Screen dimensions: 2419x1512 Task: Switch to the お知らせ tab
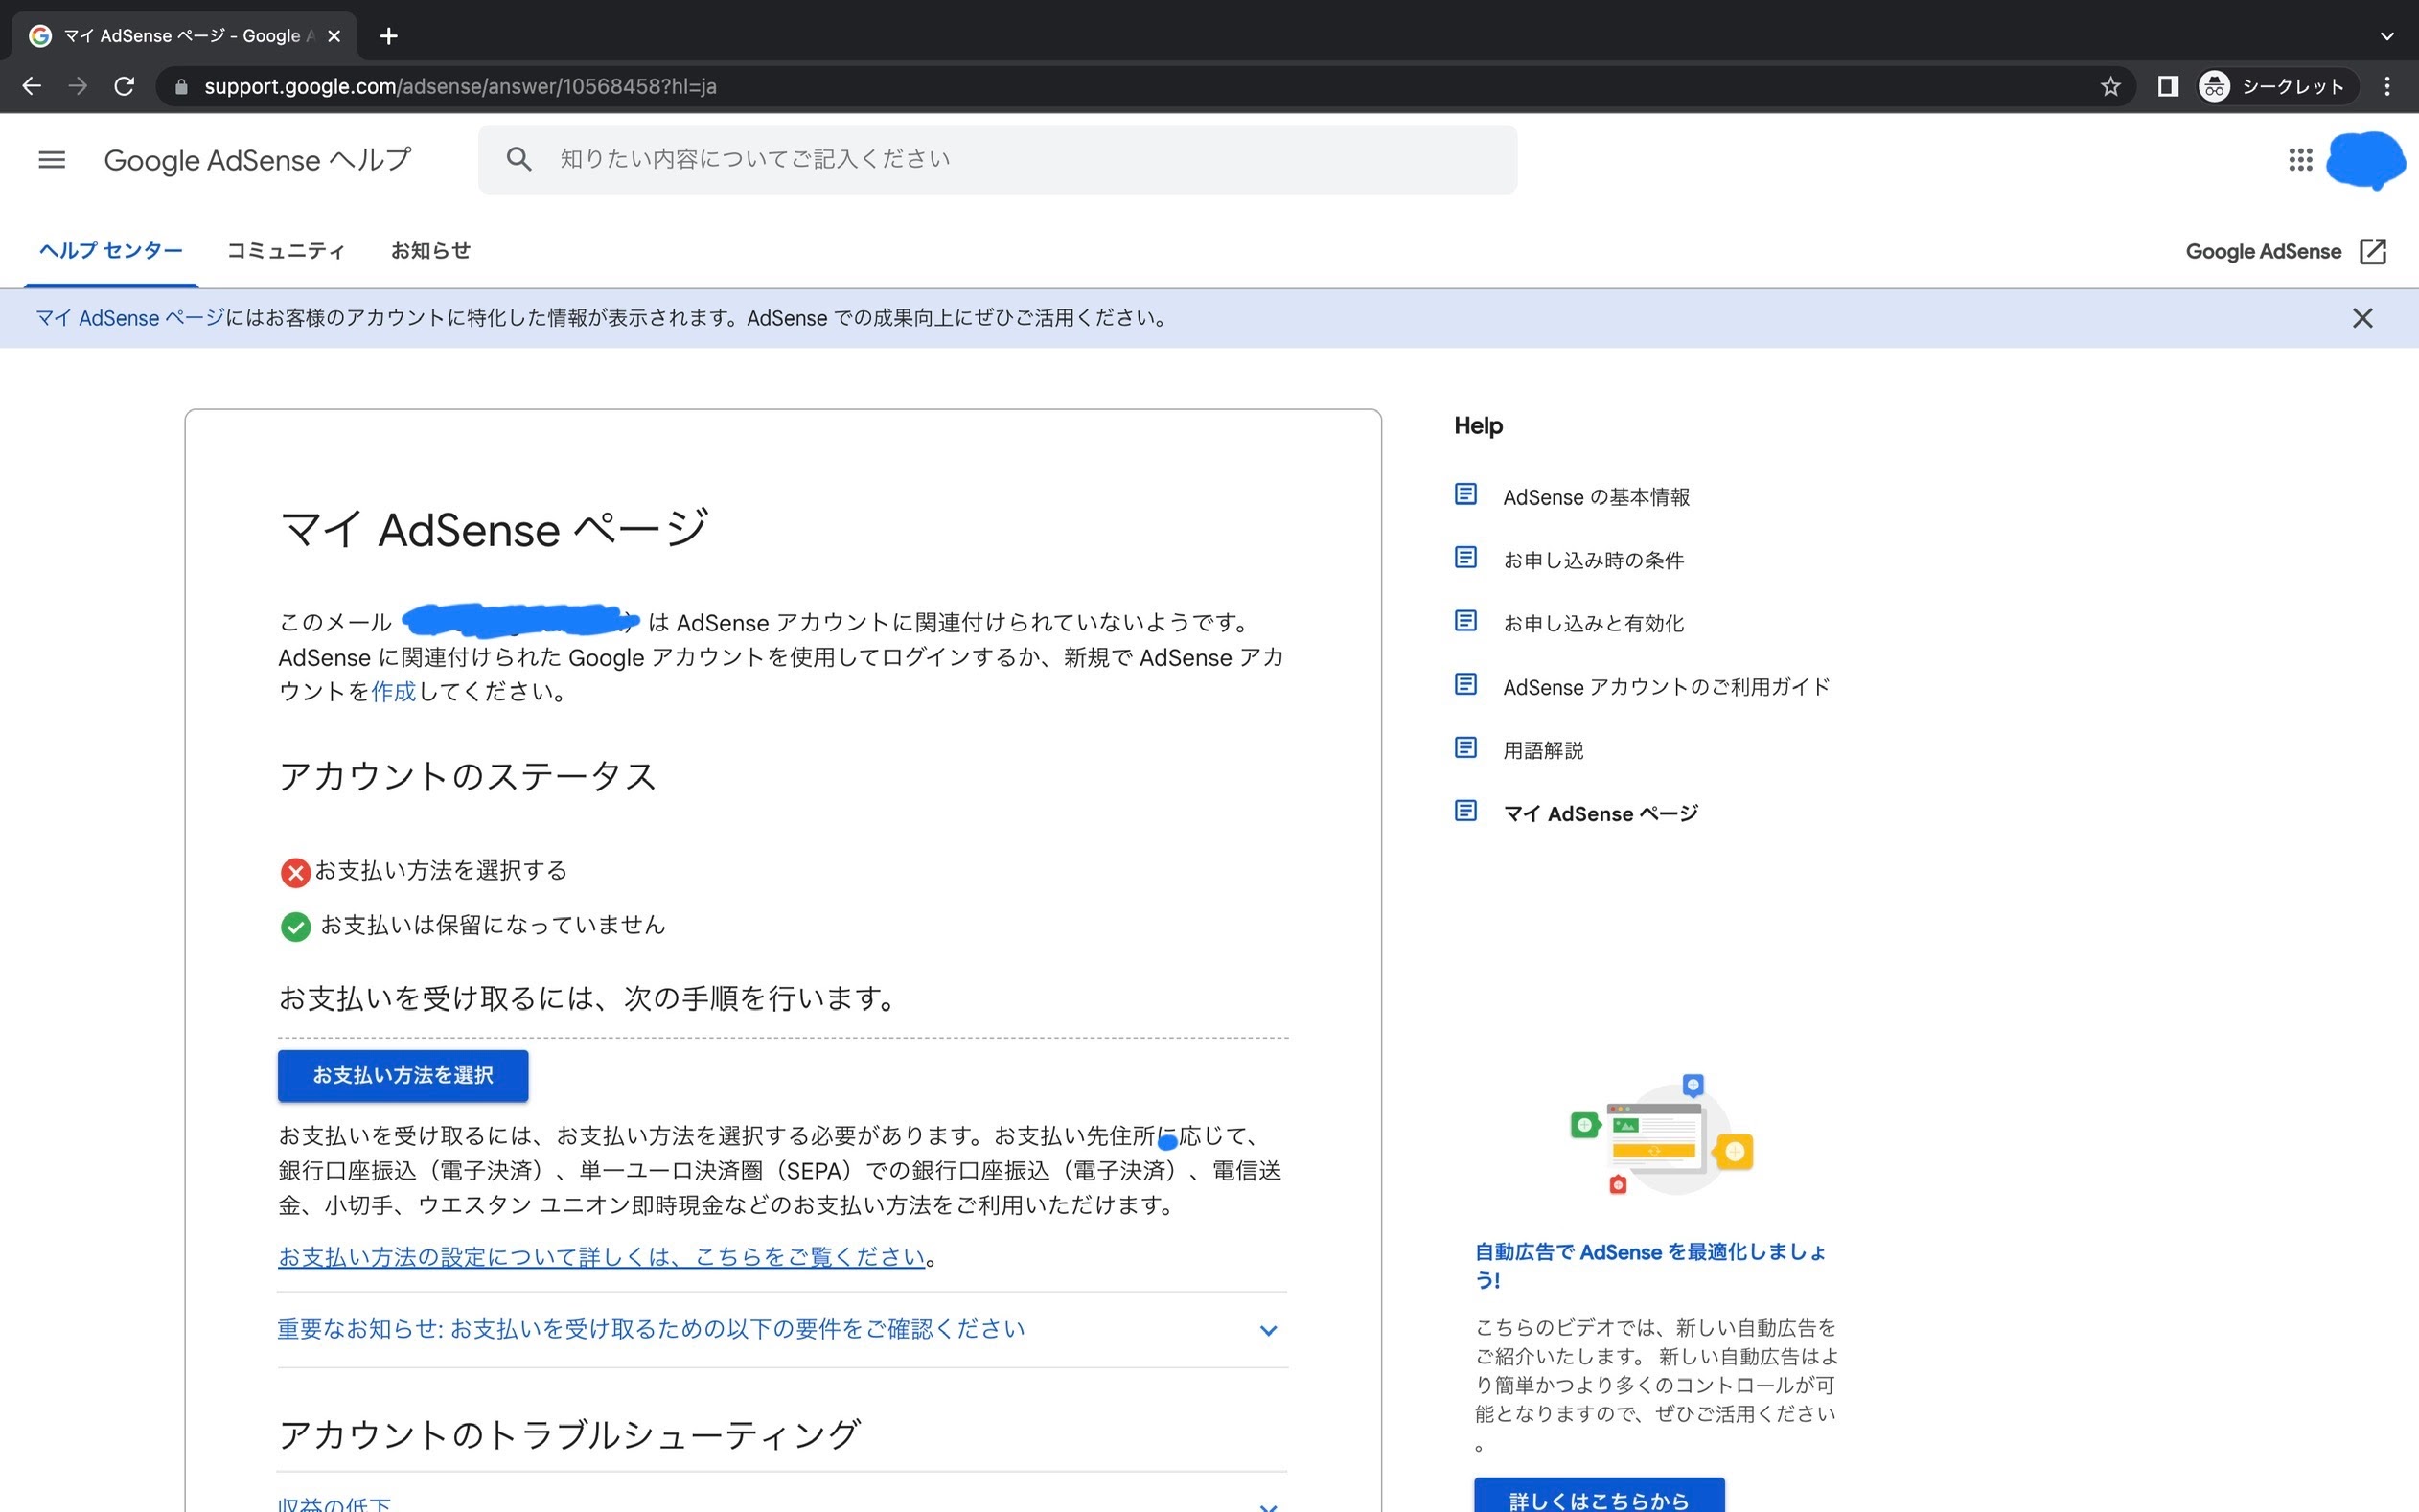tap(430, 251)
